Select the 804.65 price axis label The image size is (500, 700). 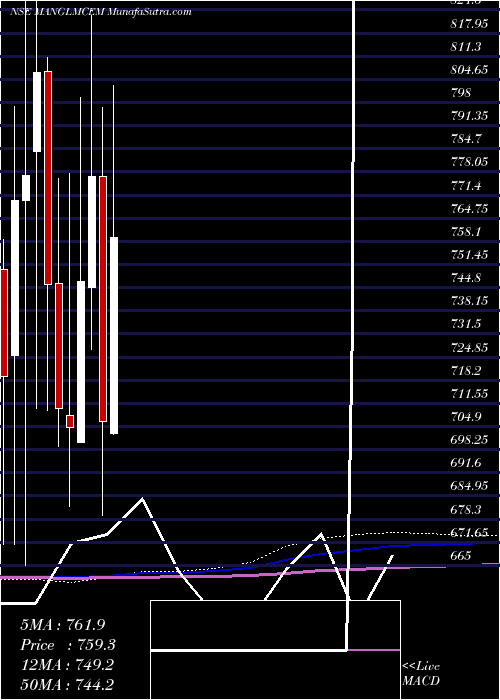tap(469, 70)
